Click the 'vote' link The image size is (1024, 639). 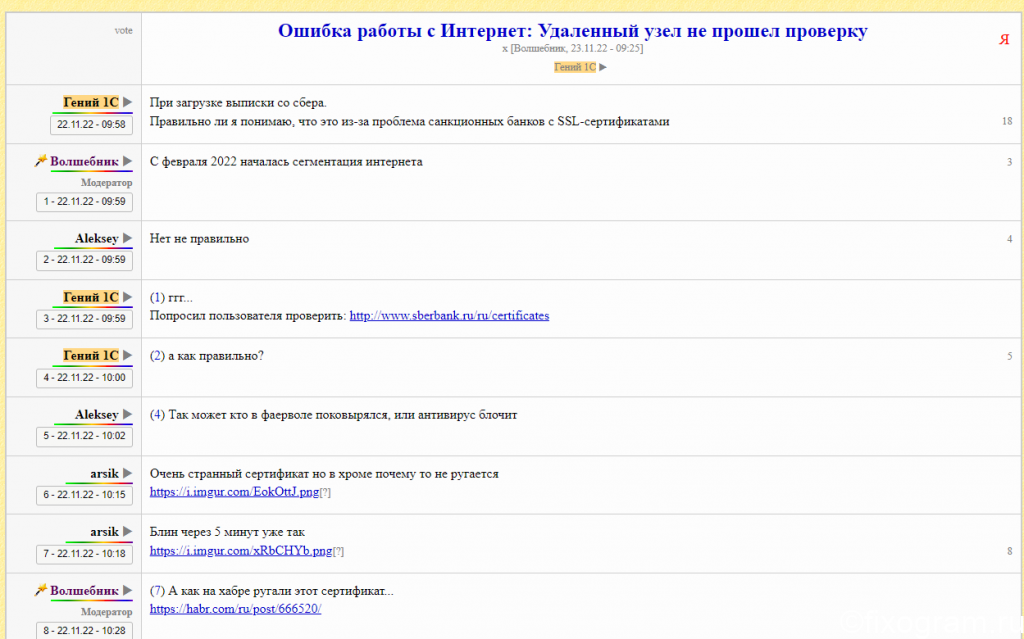[123, 30]
